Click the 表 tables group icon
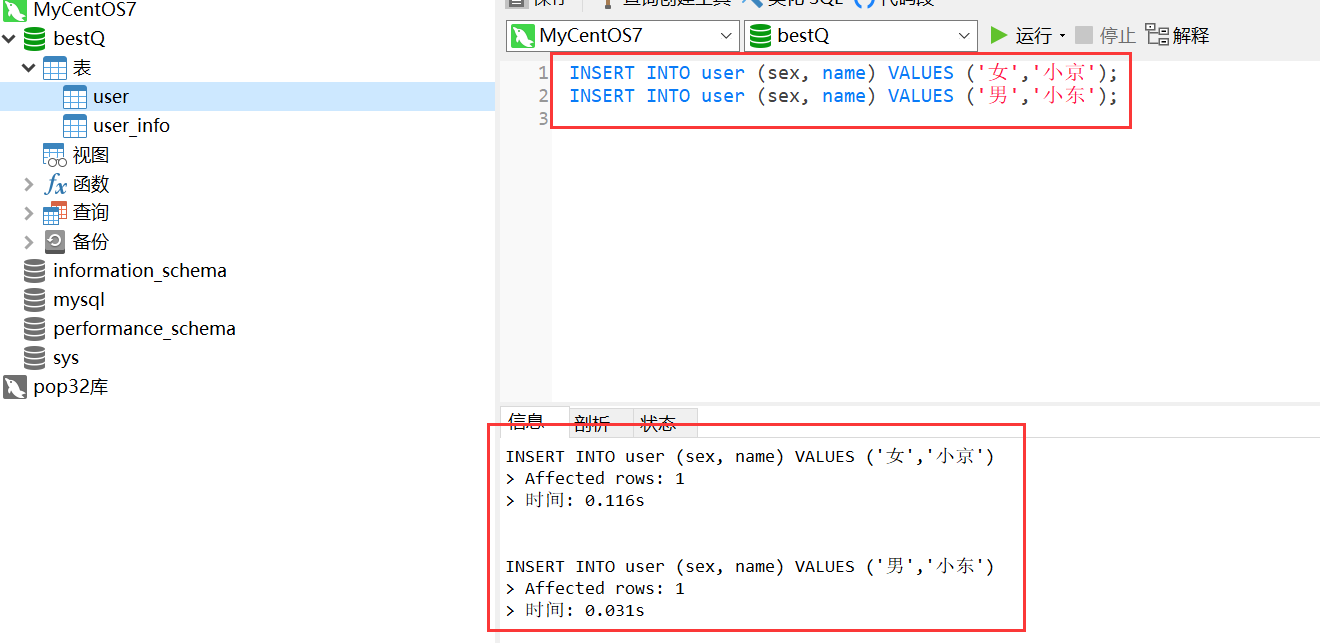The width and height of the screenshot is (1320, 643). coord(55,68)
